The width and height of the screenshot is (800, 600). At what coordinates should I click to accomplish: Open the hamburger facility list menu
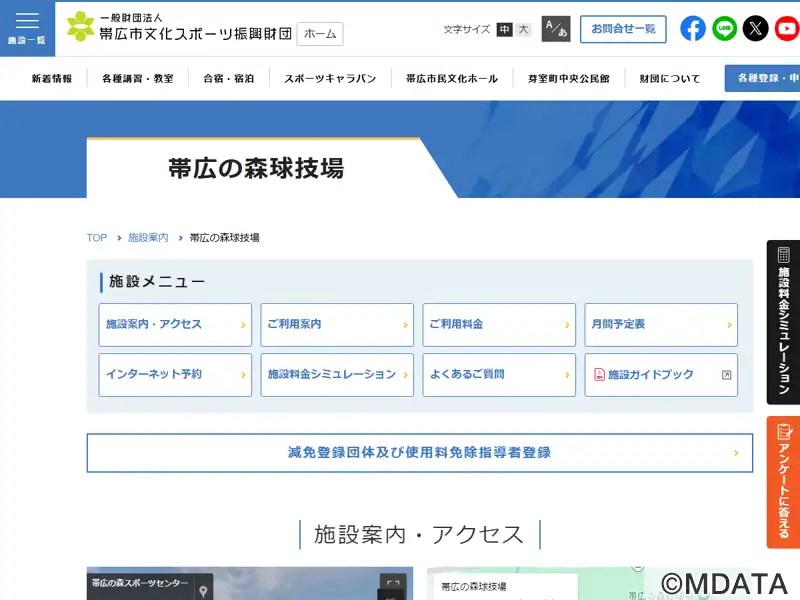pyautogui.click(x=27, y=27)
